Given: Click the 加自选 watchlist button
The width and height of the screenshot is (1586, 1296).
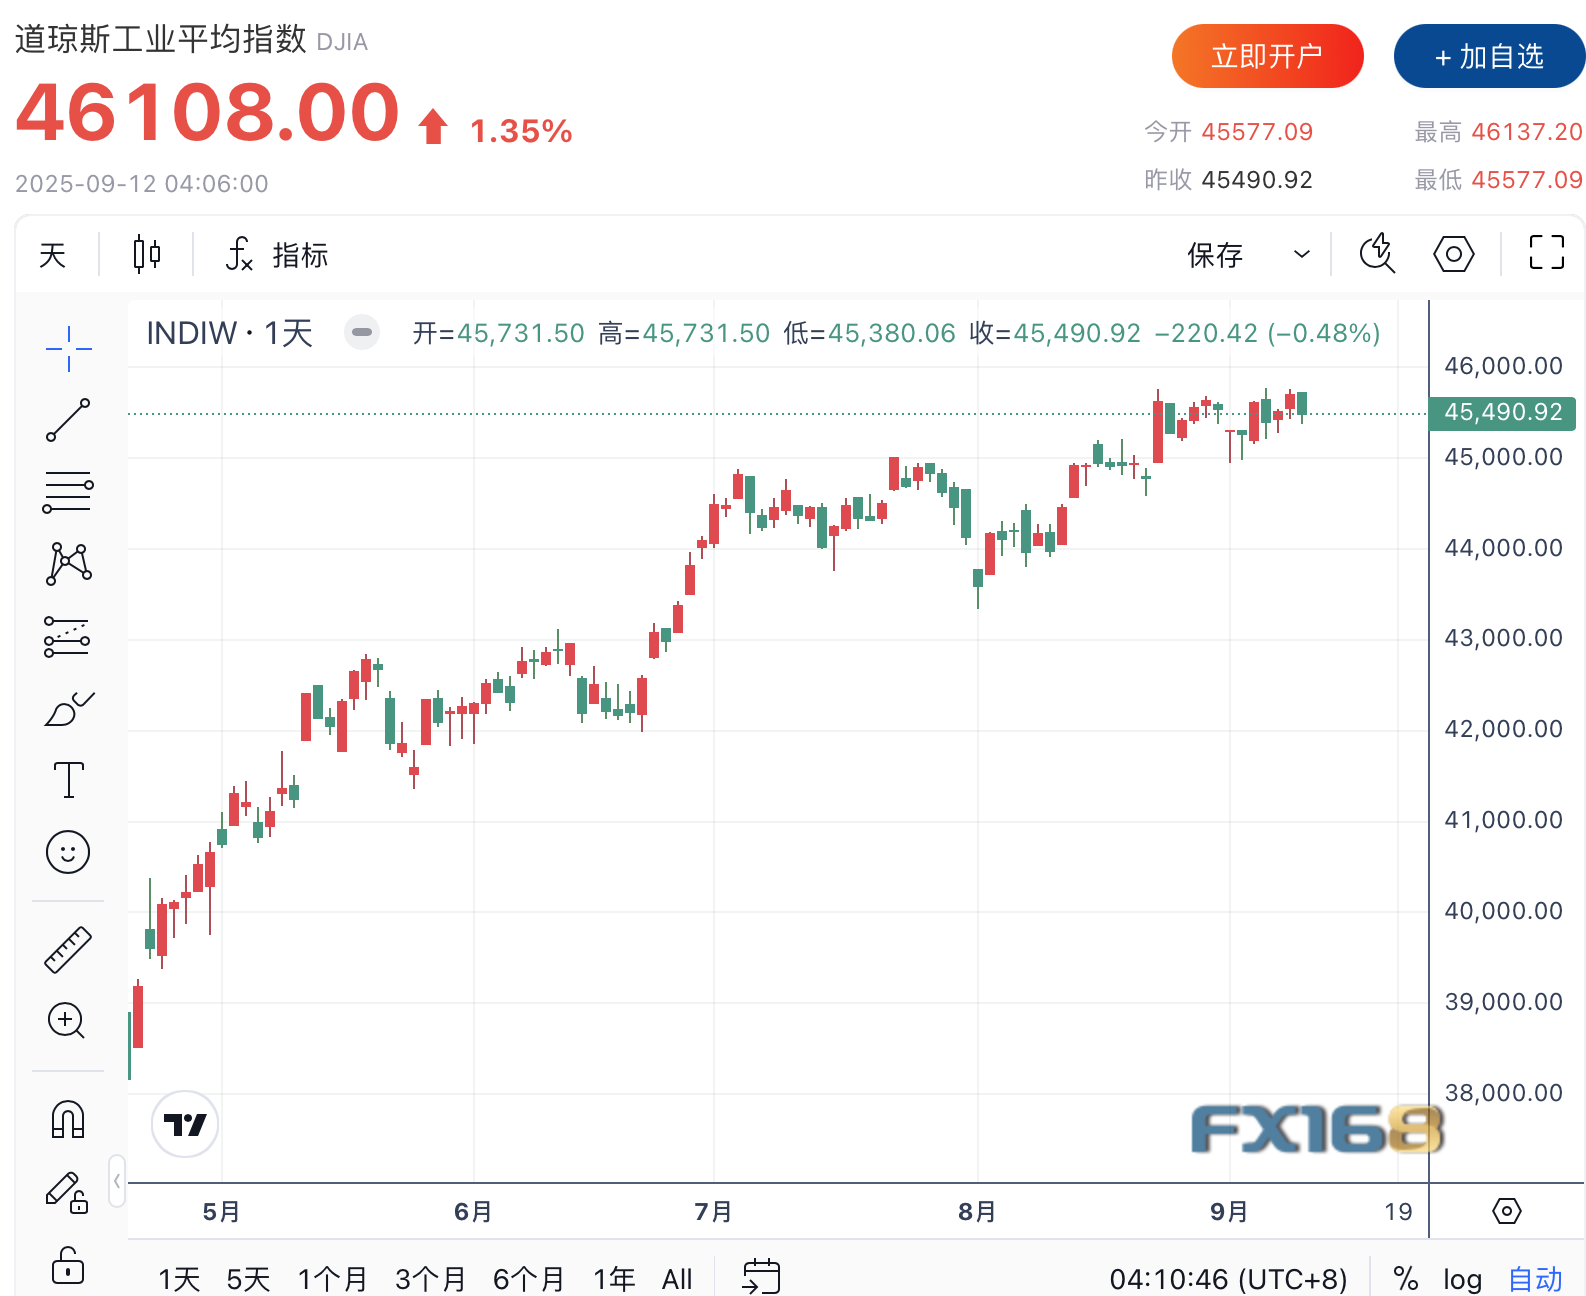Looking at the screenshot, I should pos(1489,56).
